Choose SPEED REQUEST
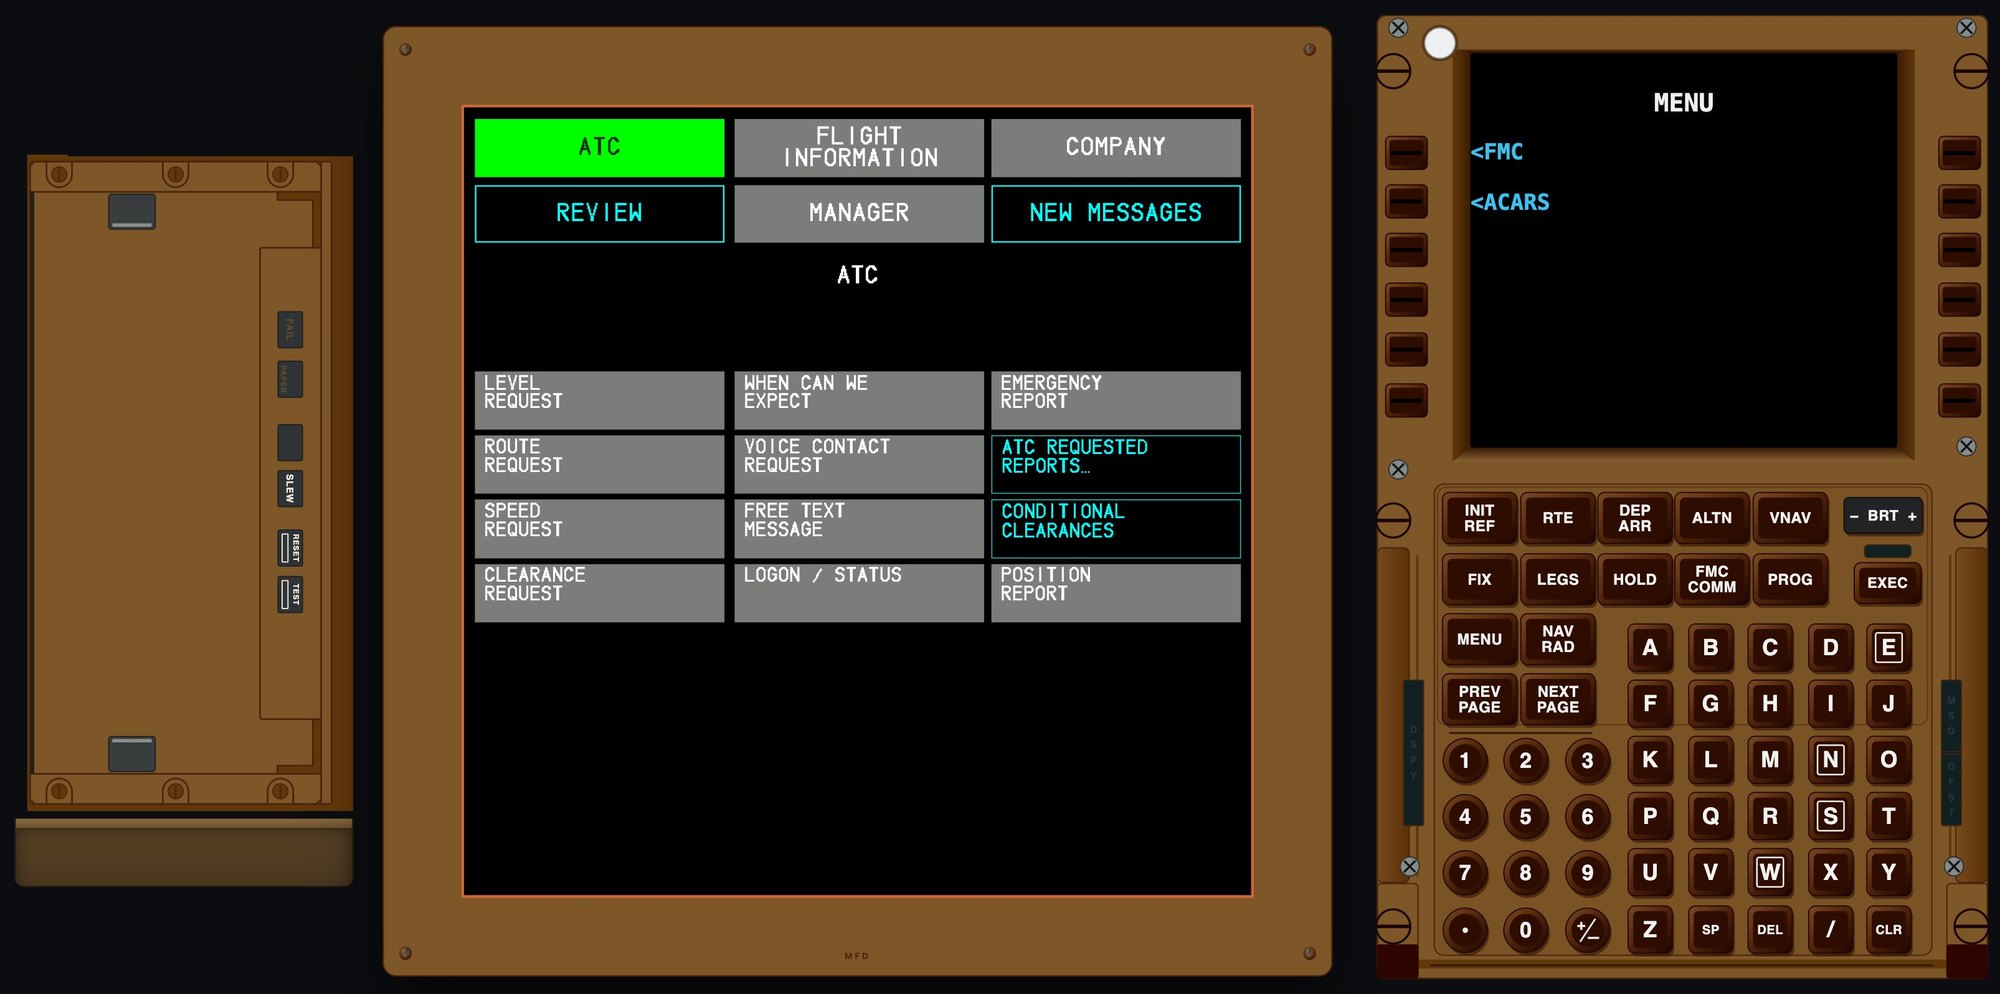2000x994 pixels. point(599,528)
